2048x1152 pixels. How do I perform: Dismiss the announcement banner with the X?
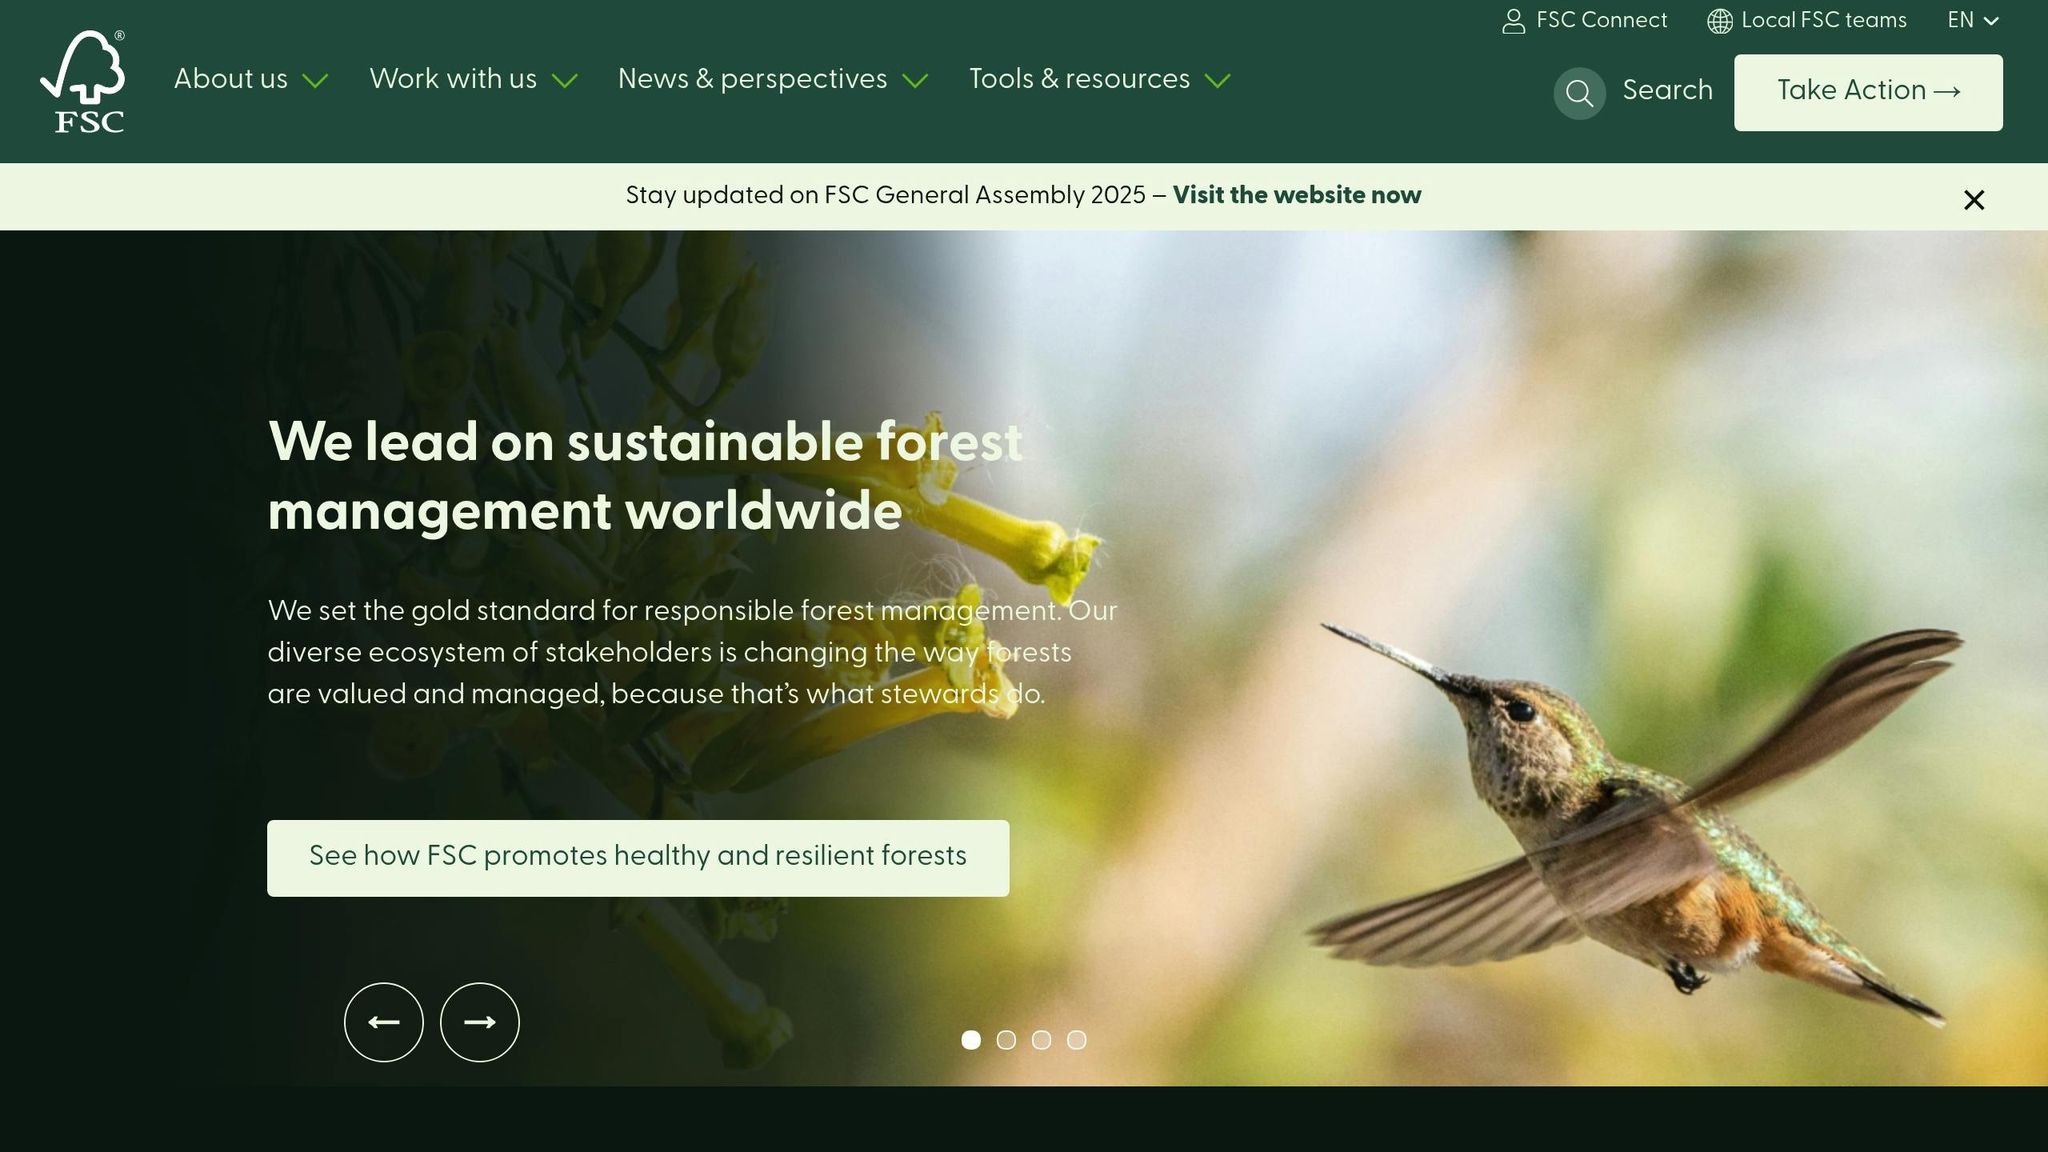click(x=1973, y=200)
